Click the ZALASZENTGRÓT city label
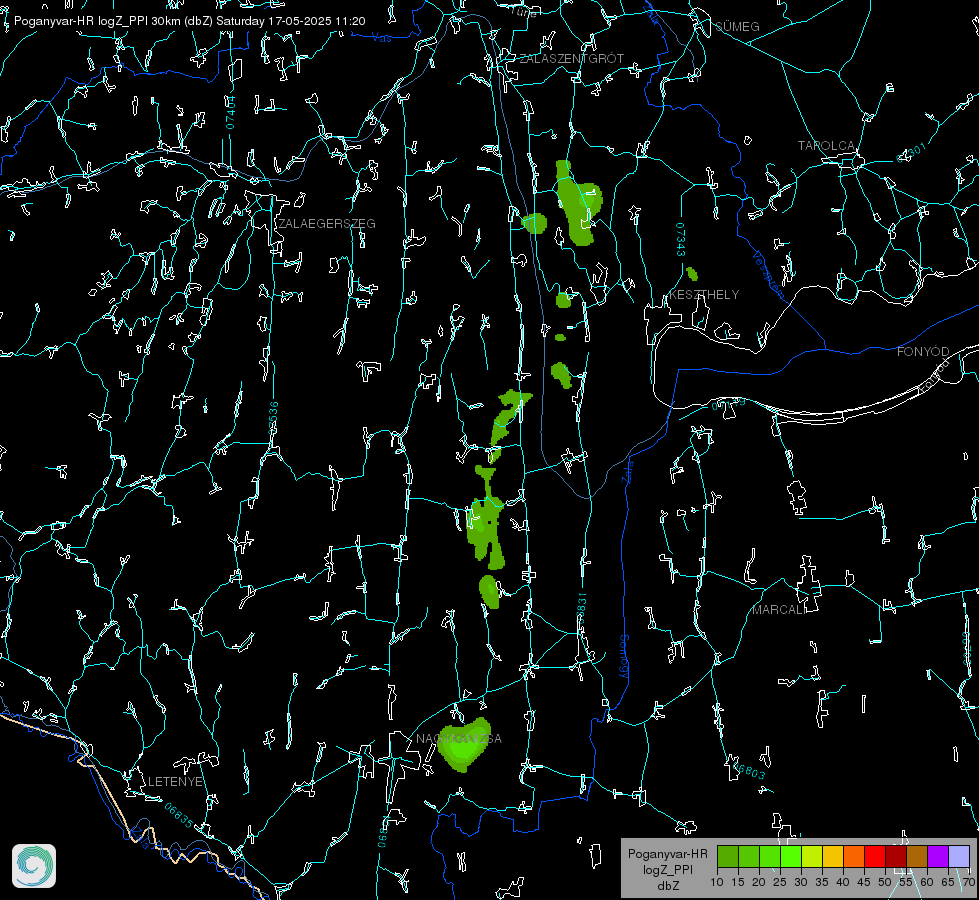 point(572,59)
